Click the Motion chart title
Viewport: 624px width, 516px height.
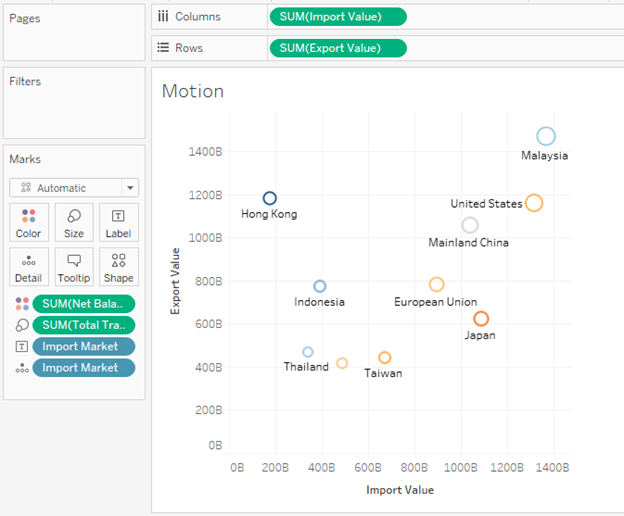193,91
